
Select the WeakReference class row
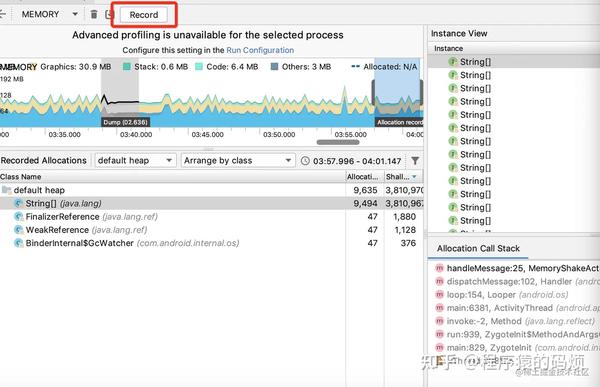pos(211,230)
